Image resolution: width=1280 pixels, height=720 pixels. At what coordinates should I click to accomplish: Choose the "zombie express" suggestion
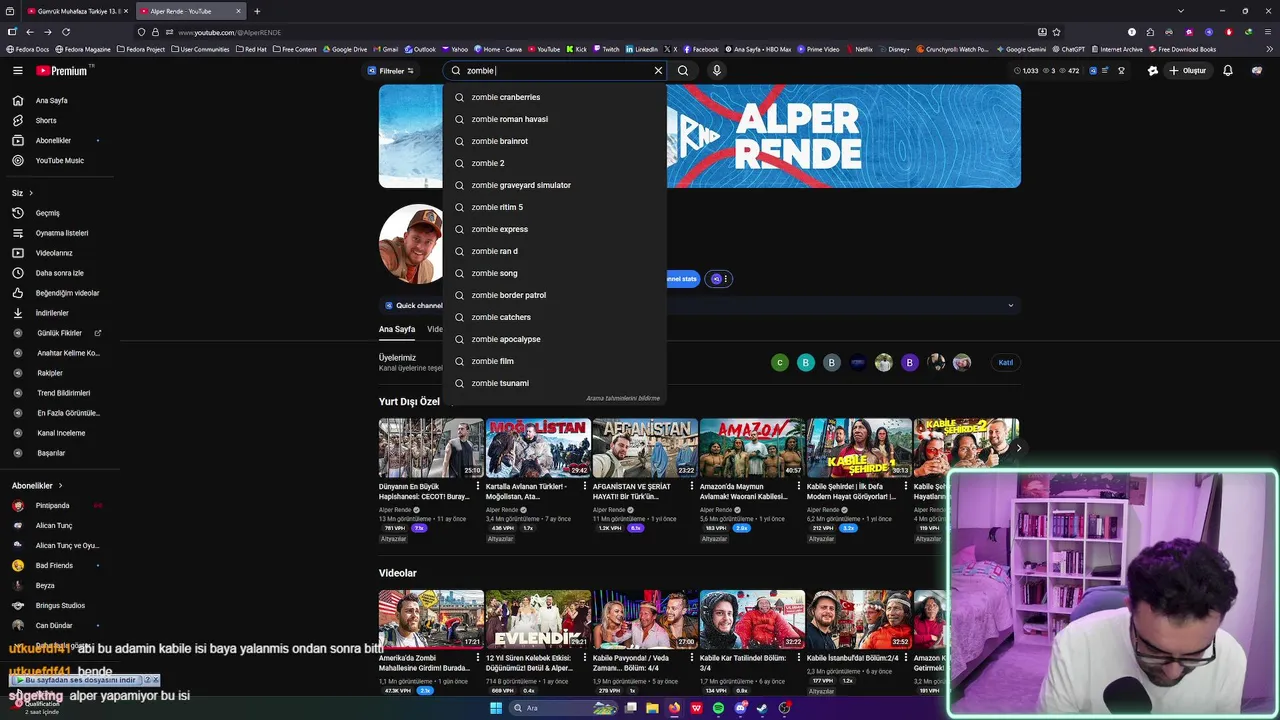[555, 229]
